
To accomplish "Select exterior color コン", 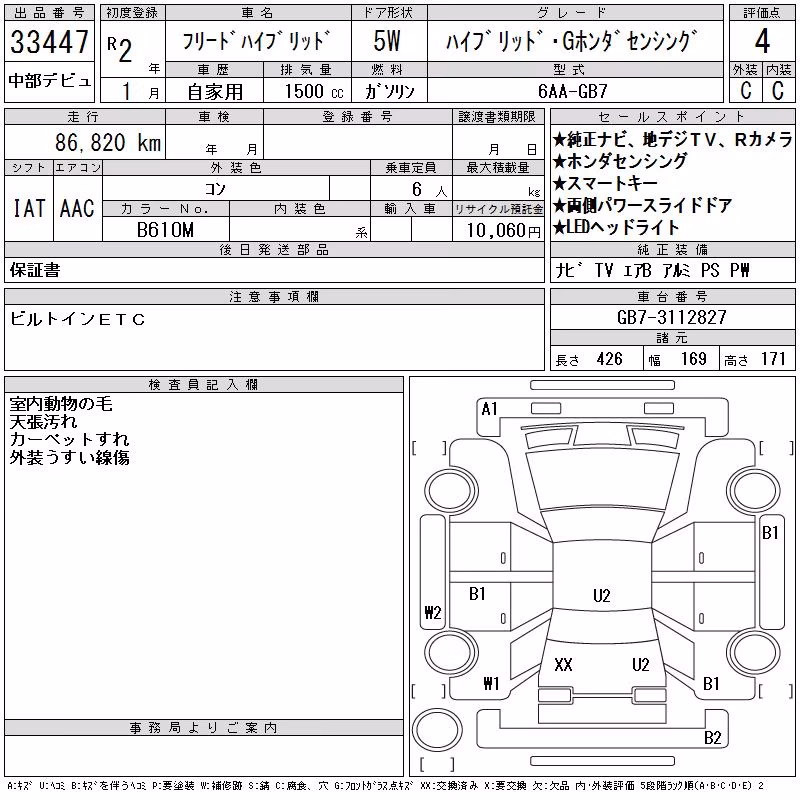I will tap(215, 189).
